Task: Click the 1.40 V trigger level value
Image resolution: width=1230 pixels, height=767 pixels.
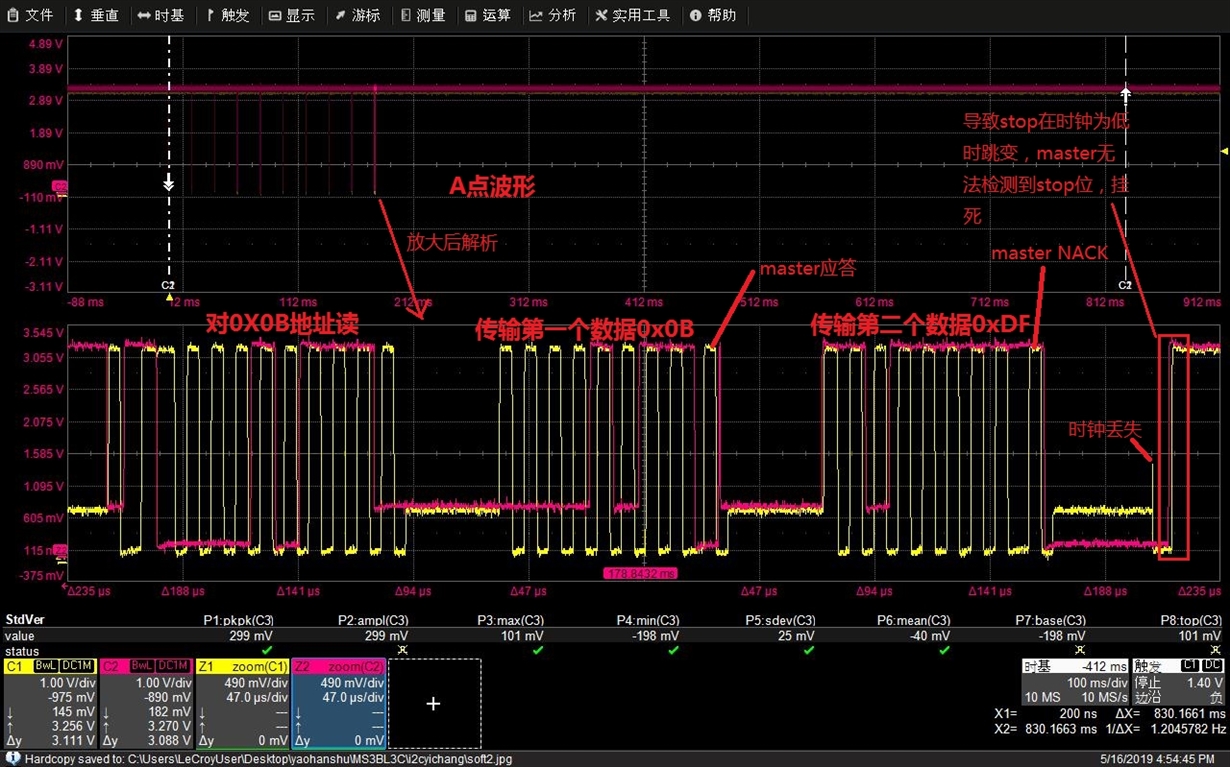Action: tap(1206, 682)
